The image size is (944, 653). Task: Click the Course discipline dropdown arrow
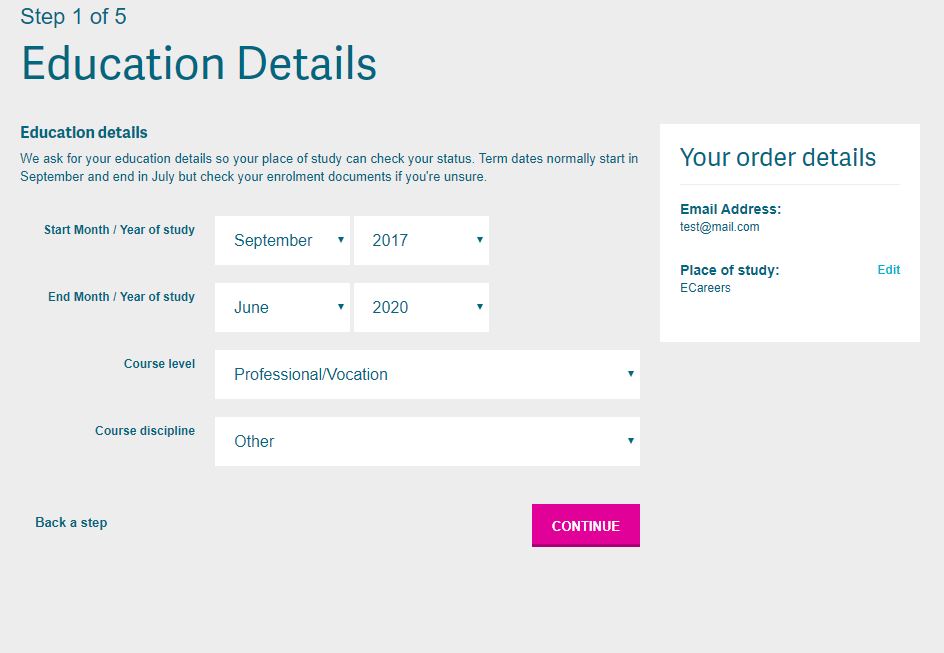(630, 441)
